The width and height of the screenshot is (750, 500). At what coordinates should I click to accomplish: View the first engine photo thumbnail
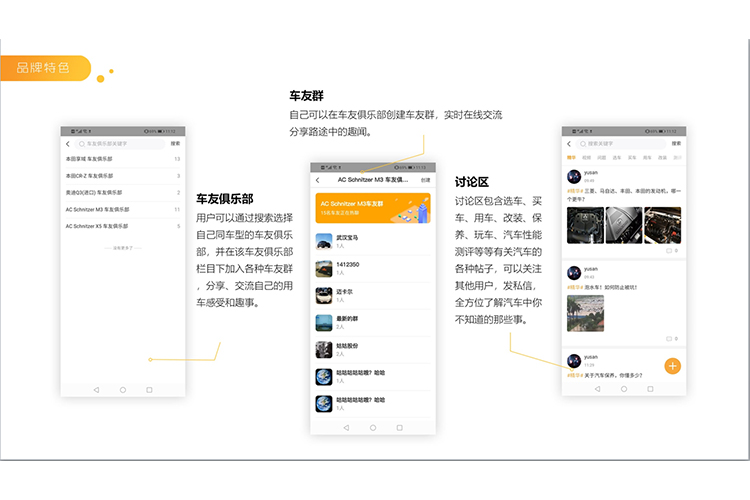(585, 225)
